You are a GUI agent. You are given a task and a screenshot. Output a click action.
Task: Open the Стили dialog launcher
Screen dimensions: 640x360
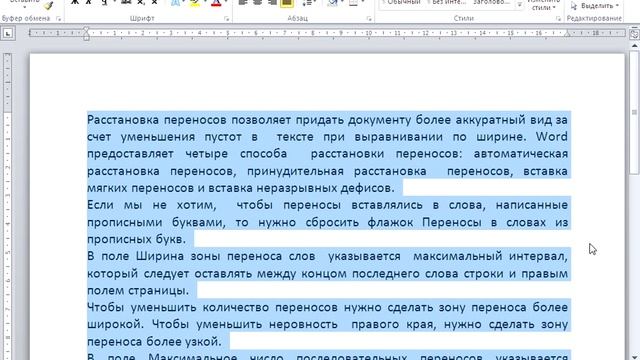tap(558, 19)
